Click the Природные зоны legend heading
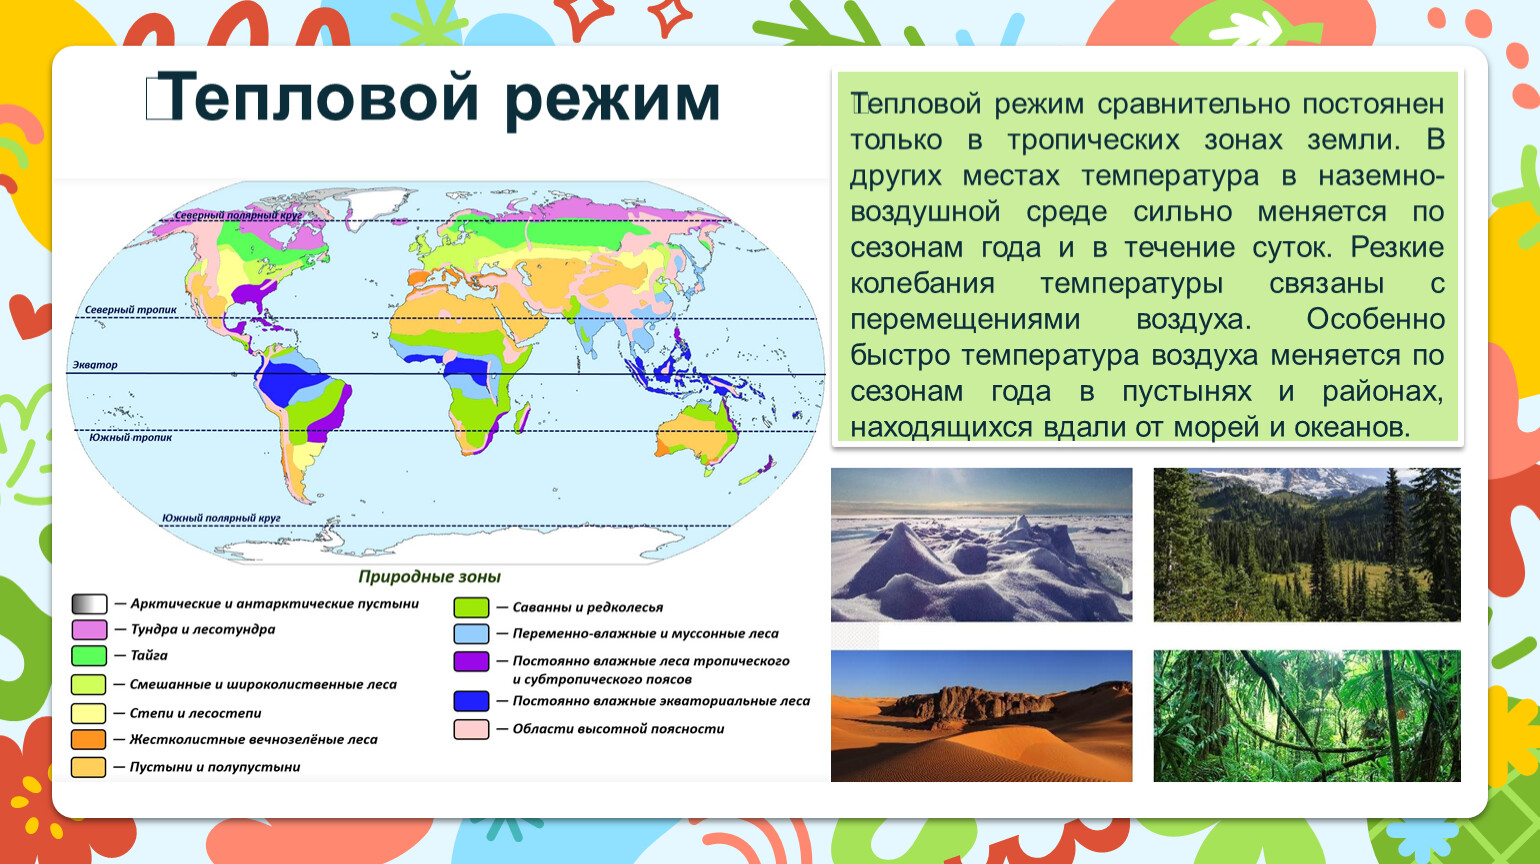Screen dimensions: 1540x864 coord(429,577)
